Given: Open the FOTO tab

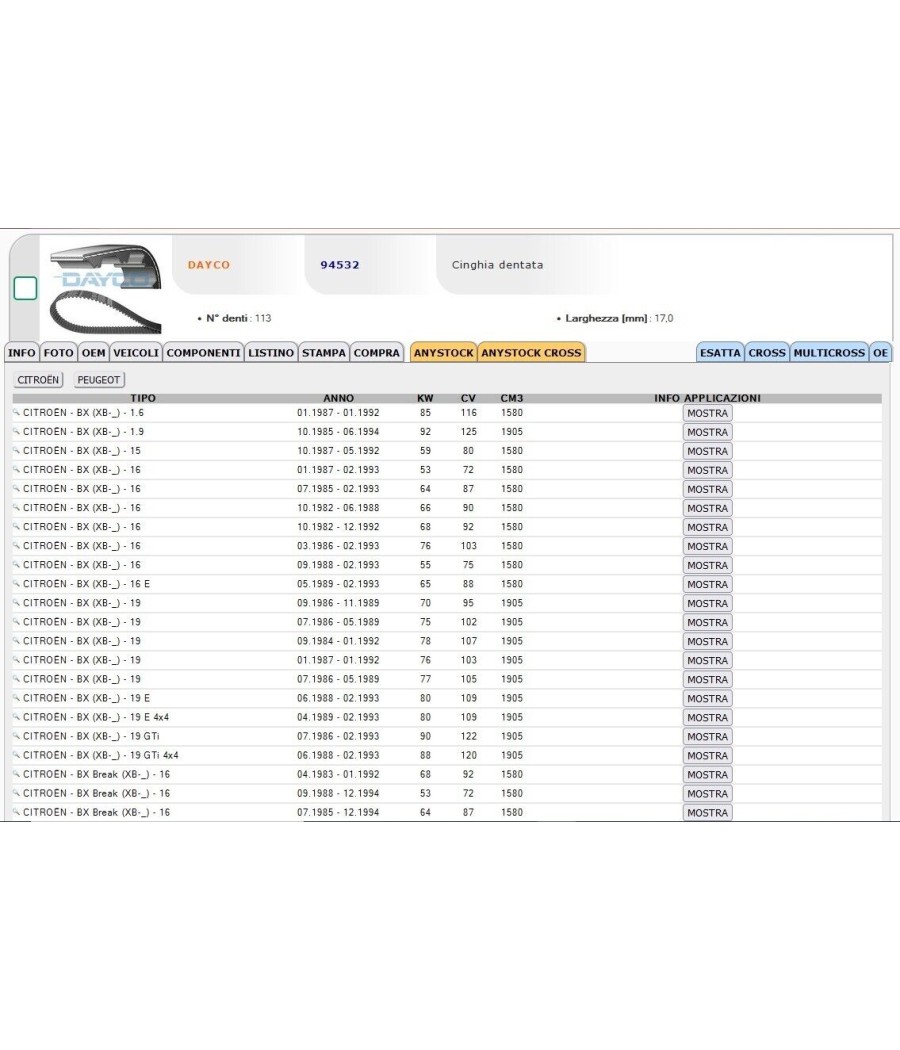Looking at the screenshot, I should click(58, 353).
